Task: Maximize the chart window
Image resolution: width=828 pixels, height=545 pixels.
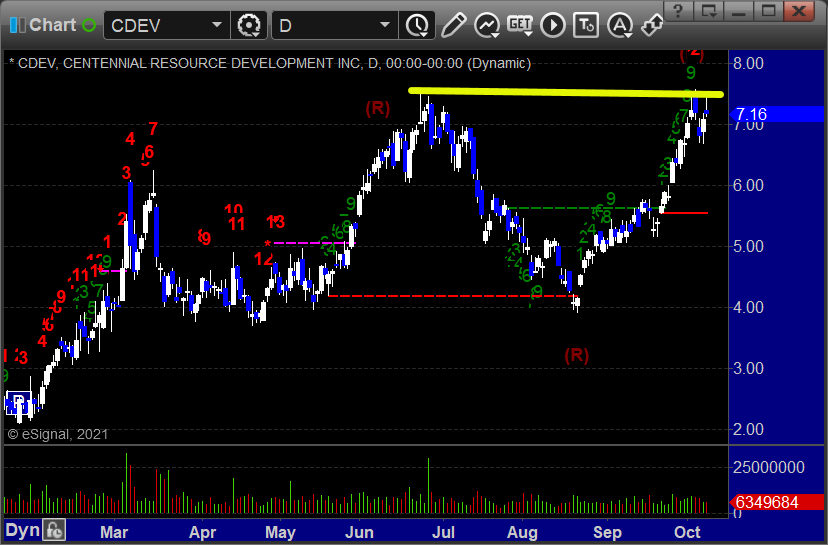Action: coord(769,11)
